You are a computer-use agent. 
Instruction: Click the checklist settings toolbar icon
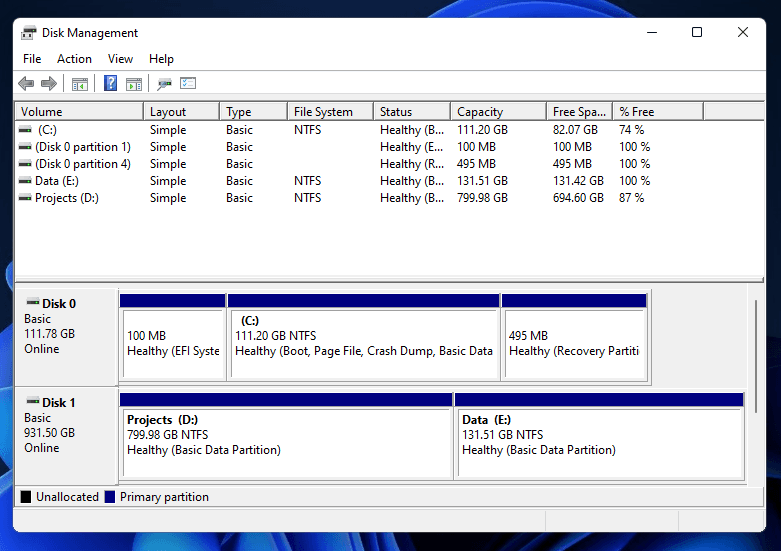tap(188, 84)
